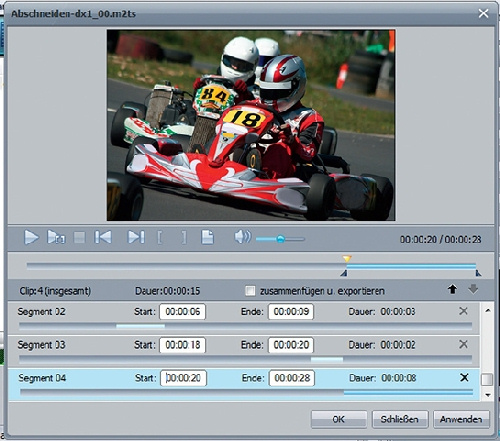
Task: Mute audio via the speaker icon
Action: pyautogui.click(x=242, y=237)
